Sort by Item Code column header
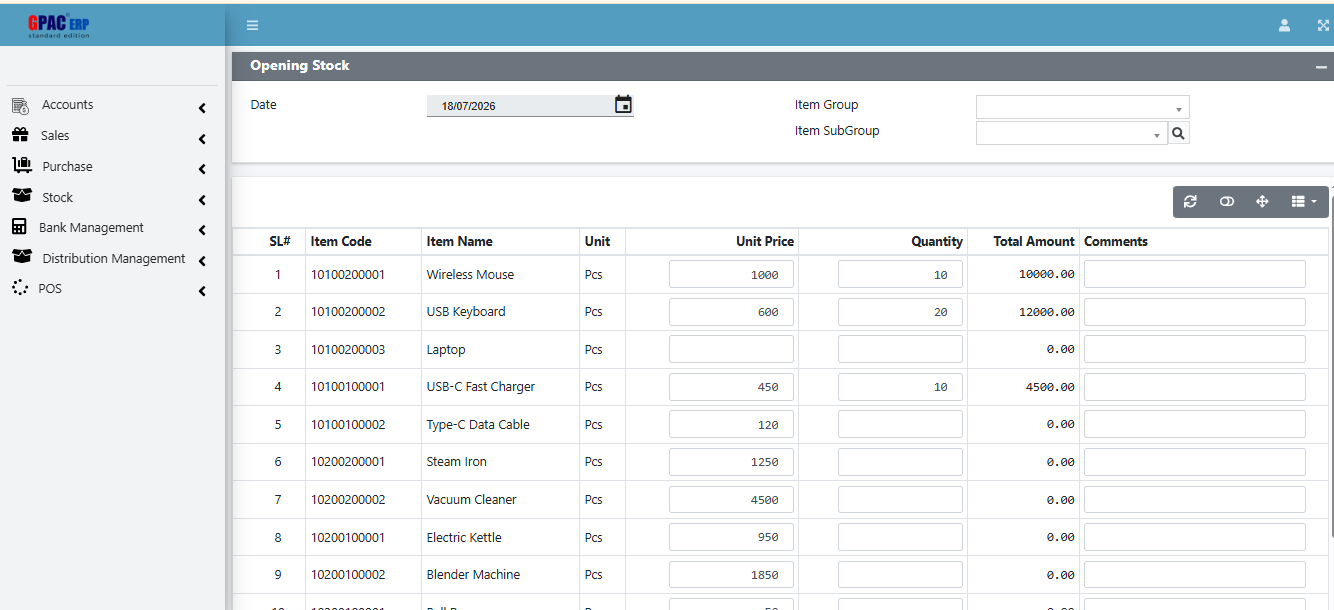The image size is (1334, 610). [341, 241]
